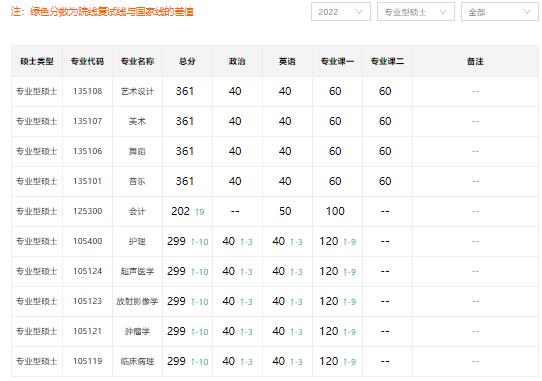Click the 护理 major name
The image size is (542, 381).
coord(137,241)
